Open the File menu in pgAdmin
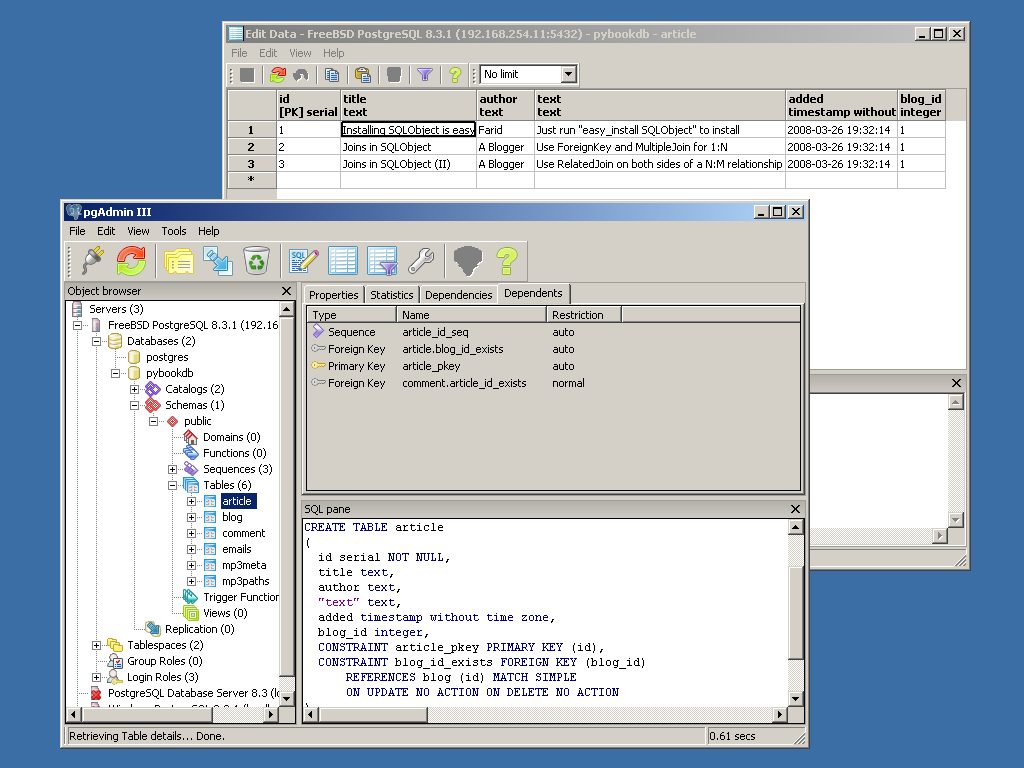1024x768 pixels. [x=77, y=231]
